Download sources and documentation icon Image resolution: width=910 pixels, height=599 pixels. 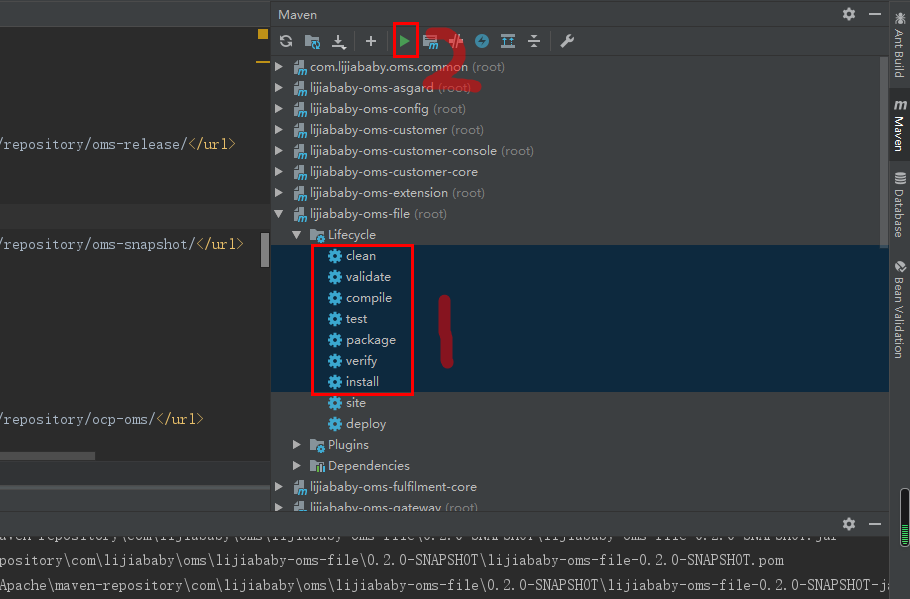[x=338, y=41]
